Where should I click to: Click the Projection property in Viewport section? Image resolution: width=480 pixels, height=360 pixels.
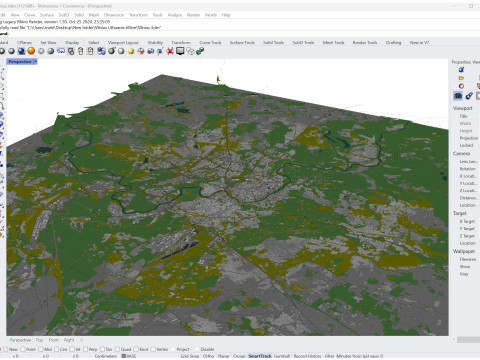[x=468, y=138]
